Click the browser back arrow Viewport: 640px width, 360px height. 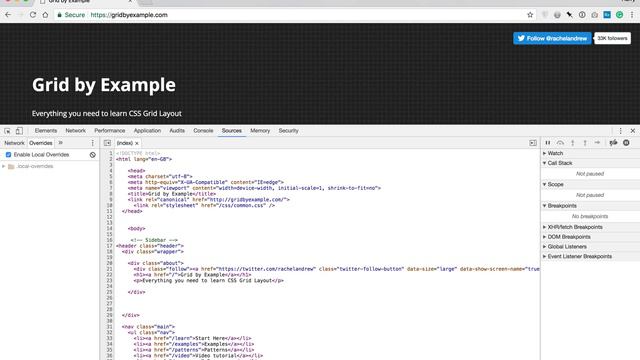tap(8, 15)
